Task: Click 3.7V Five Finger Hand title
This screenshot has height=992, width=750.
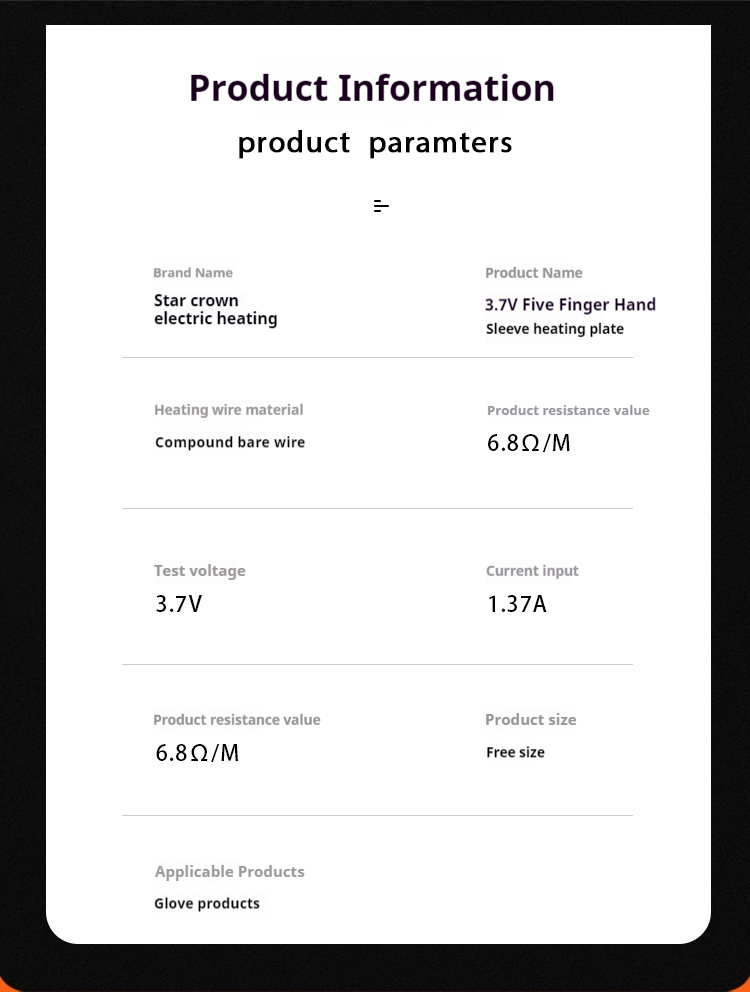Action: click(x=570, y=305)
